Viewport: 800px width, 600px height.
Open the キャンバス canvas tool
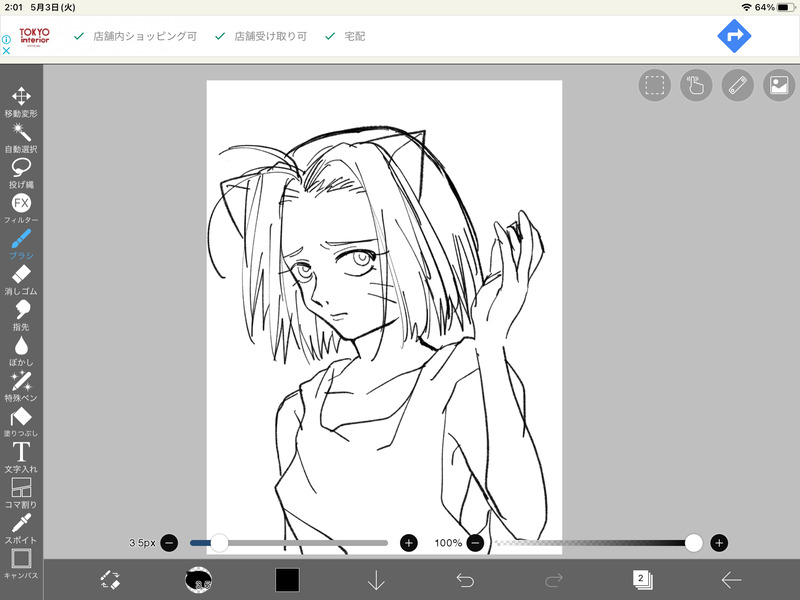(21, 564)
